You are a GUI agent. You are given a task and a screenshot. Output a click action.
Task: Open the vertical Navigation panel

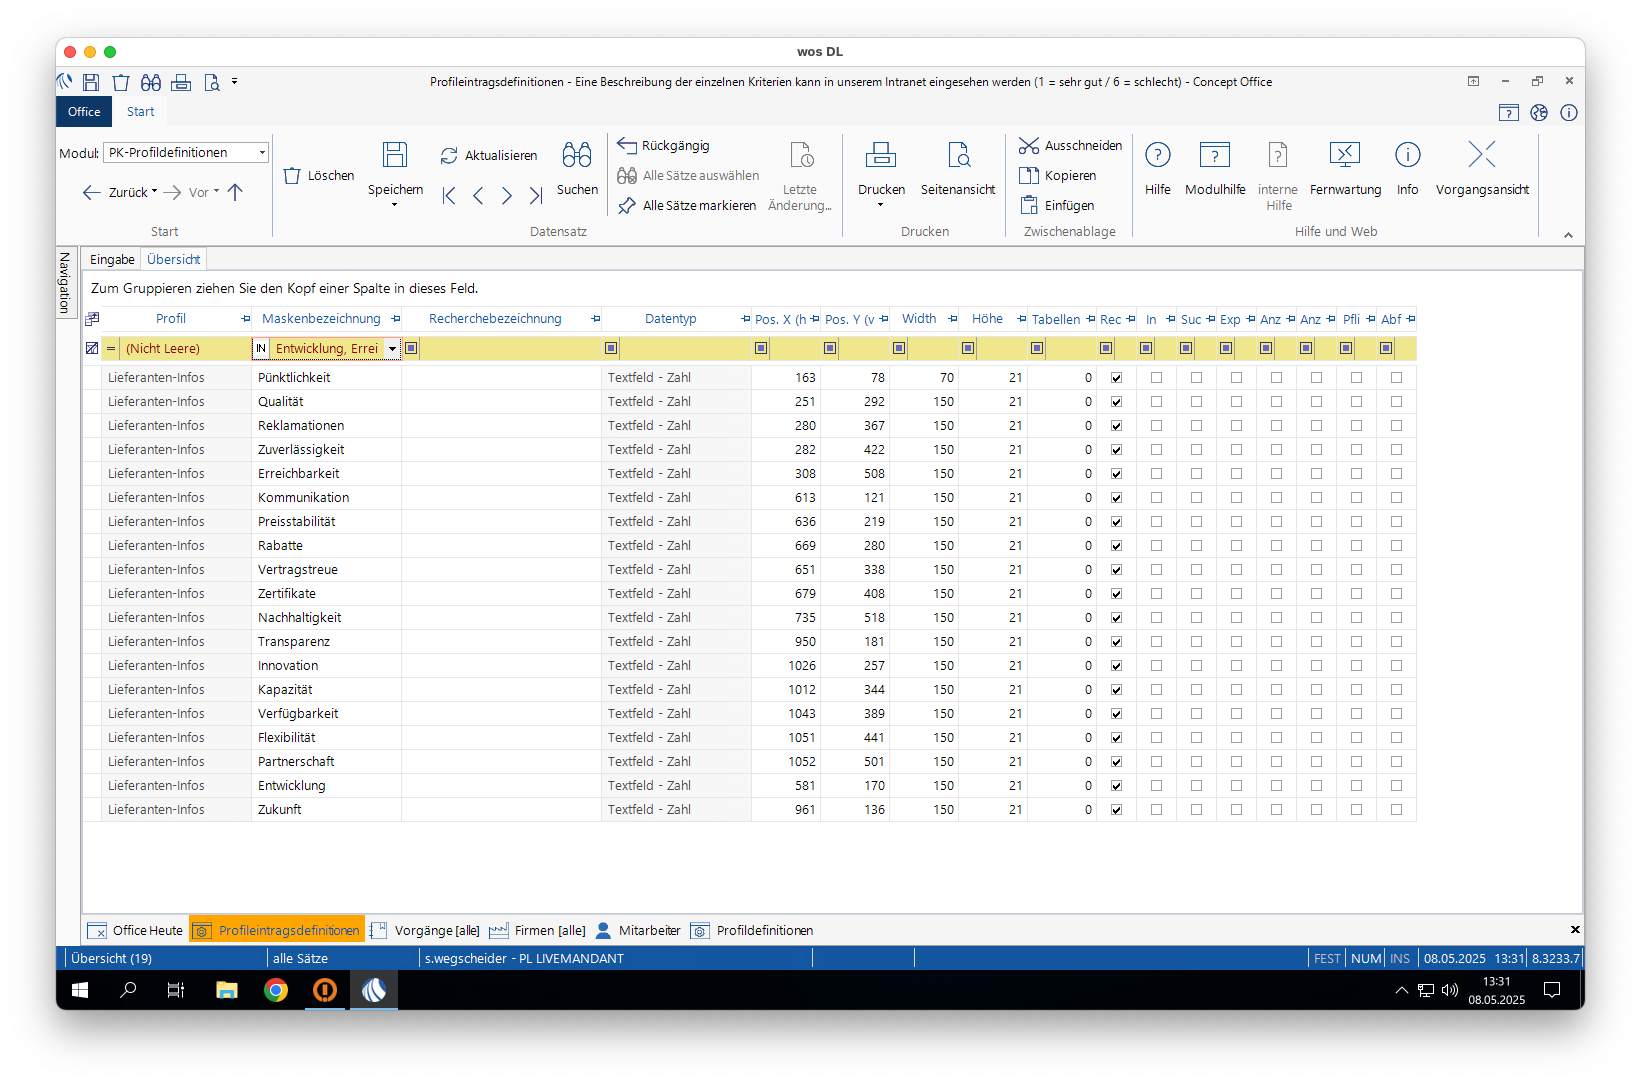[65, 283]
